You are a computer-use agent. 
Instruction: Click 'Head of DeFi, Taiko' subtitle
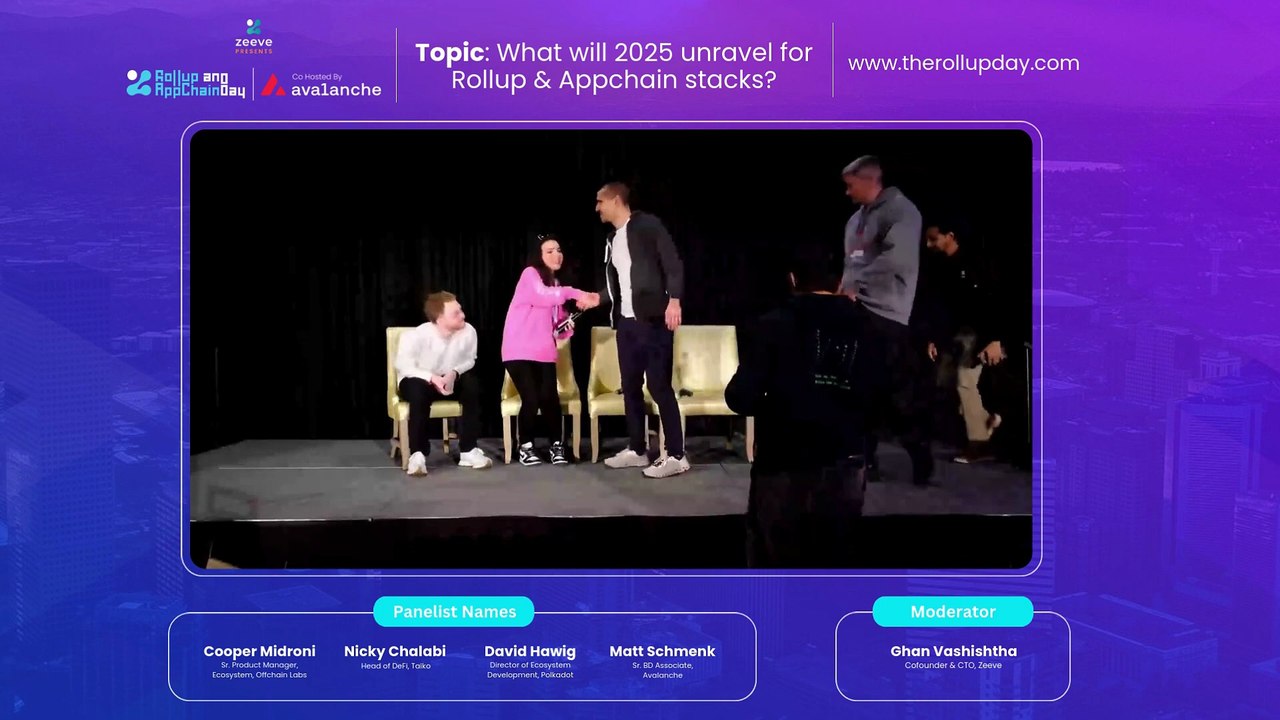click(395, 666)
